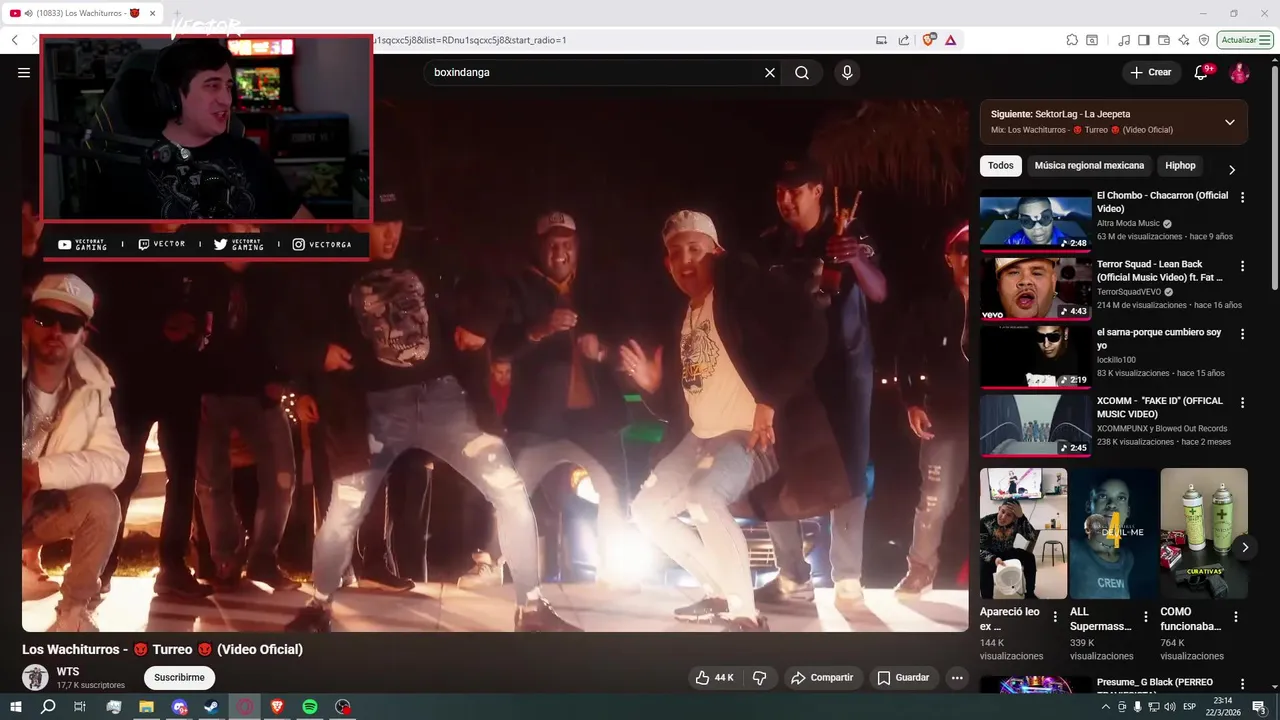Image resolution: width=1280 pixels, height=720 pixels.
Task: Select the Hiphop filter chip
Action: click(x=1180, y=166)
